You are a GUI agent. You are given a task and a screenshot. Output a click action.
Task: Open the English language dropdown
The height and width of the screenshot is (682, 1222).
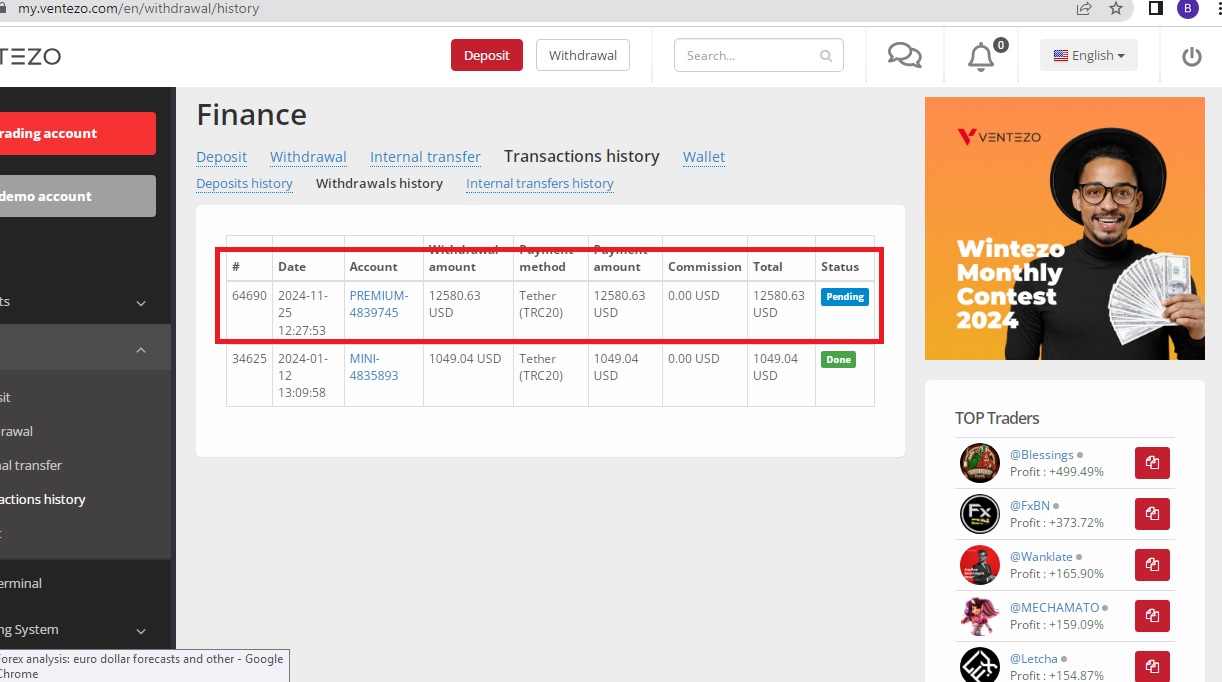pos(1088,56)
